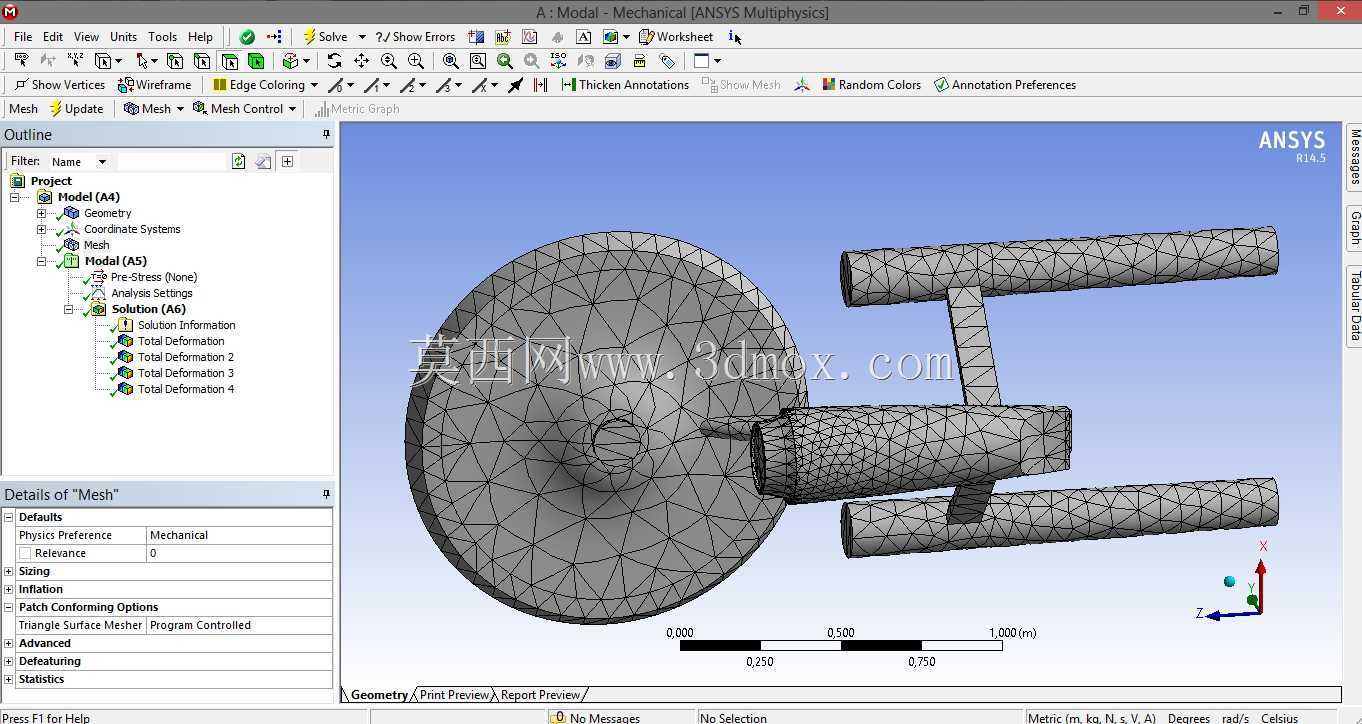This screenshot has height=724, width=1362.
Task: Click the ISO view icon
Action: (558, 61)
